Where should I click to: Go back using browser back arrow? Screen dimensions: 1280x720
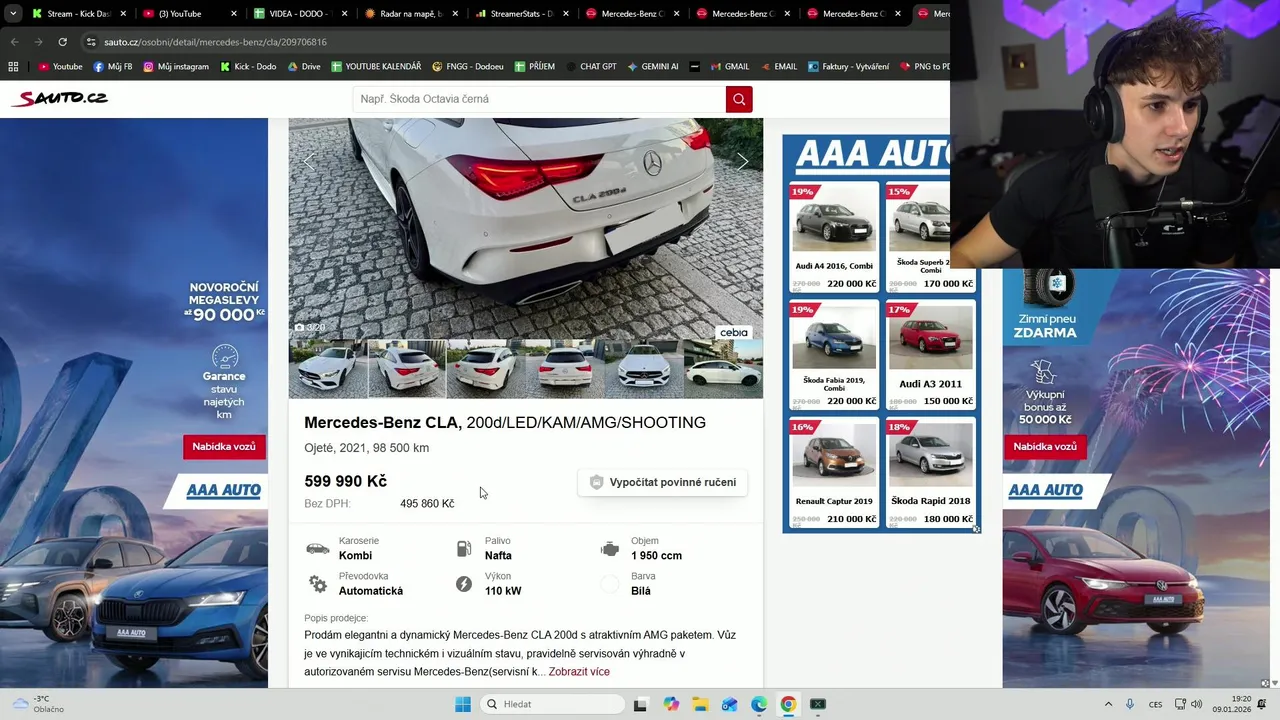pos(14,42)
